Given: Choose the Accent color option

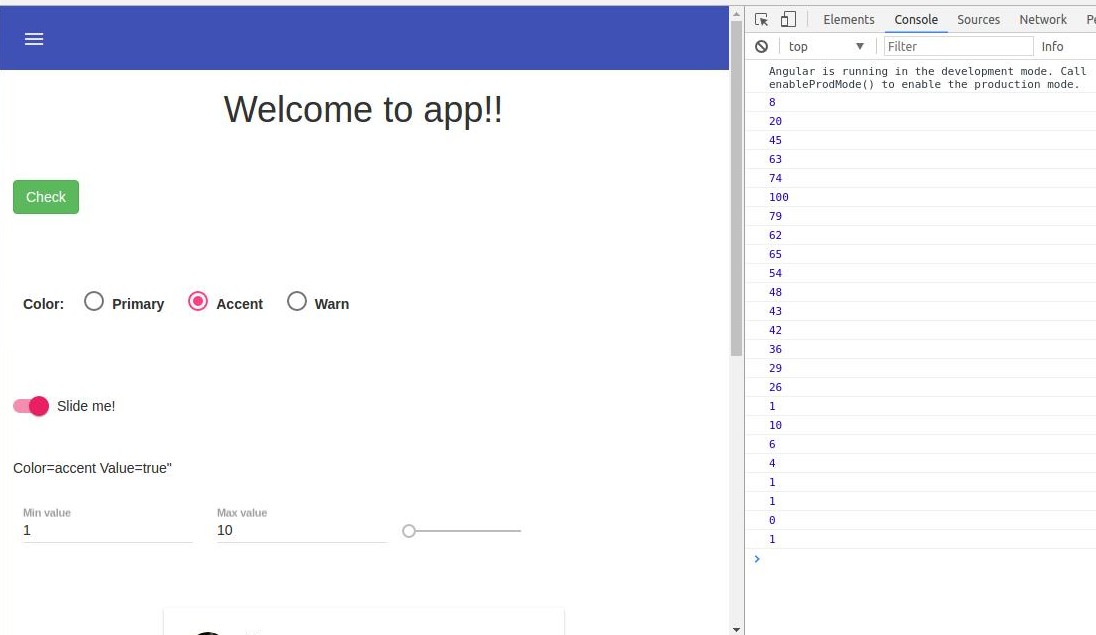Looking at the screenshot, I should click(x=197, y=301).
